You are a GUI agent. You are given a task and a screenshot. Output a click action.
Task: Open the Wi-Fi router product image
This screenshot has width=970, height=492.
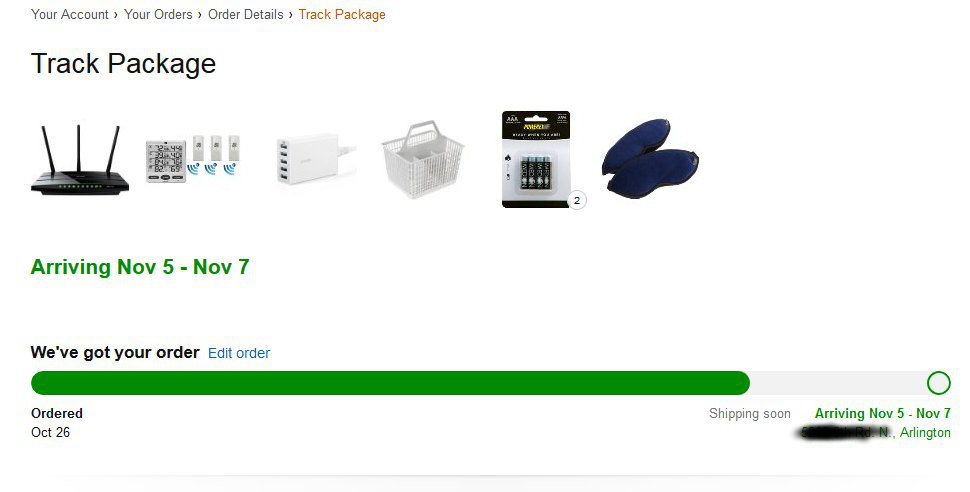80,160
